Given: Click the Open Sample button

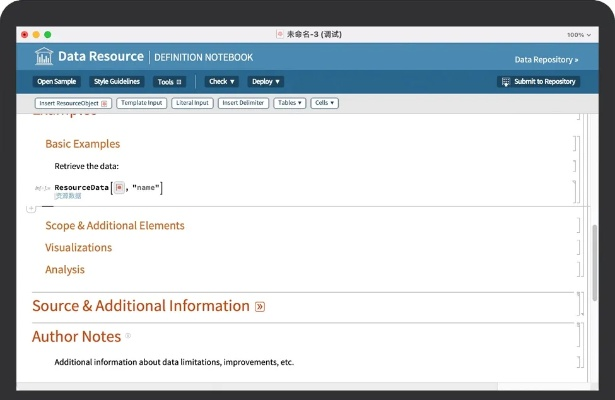Looking at the screenshot, I should 57,82.
